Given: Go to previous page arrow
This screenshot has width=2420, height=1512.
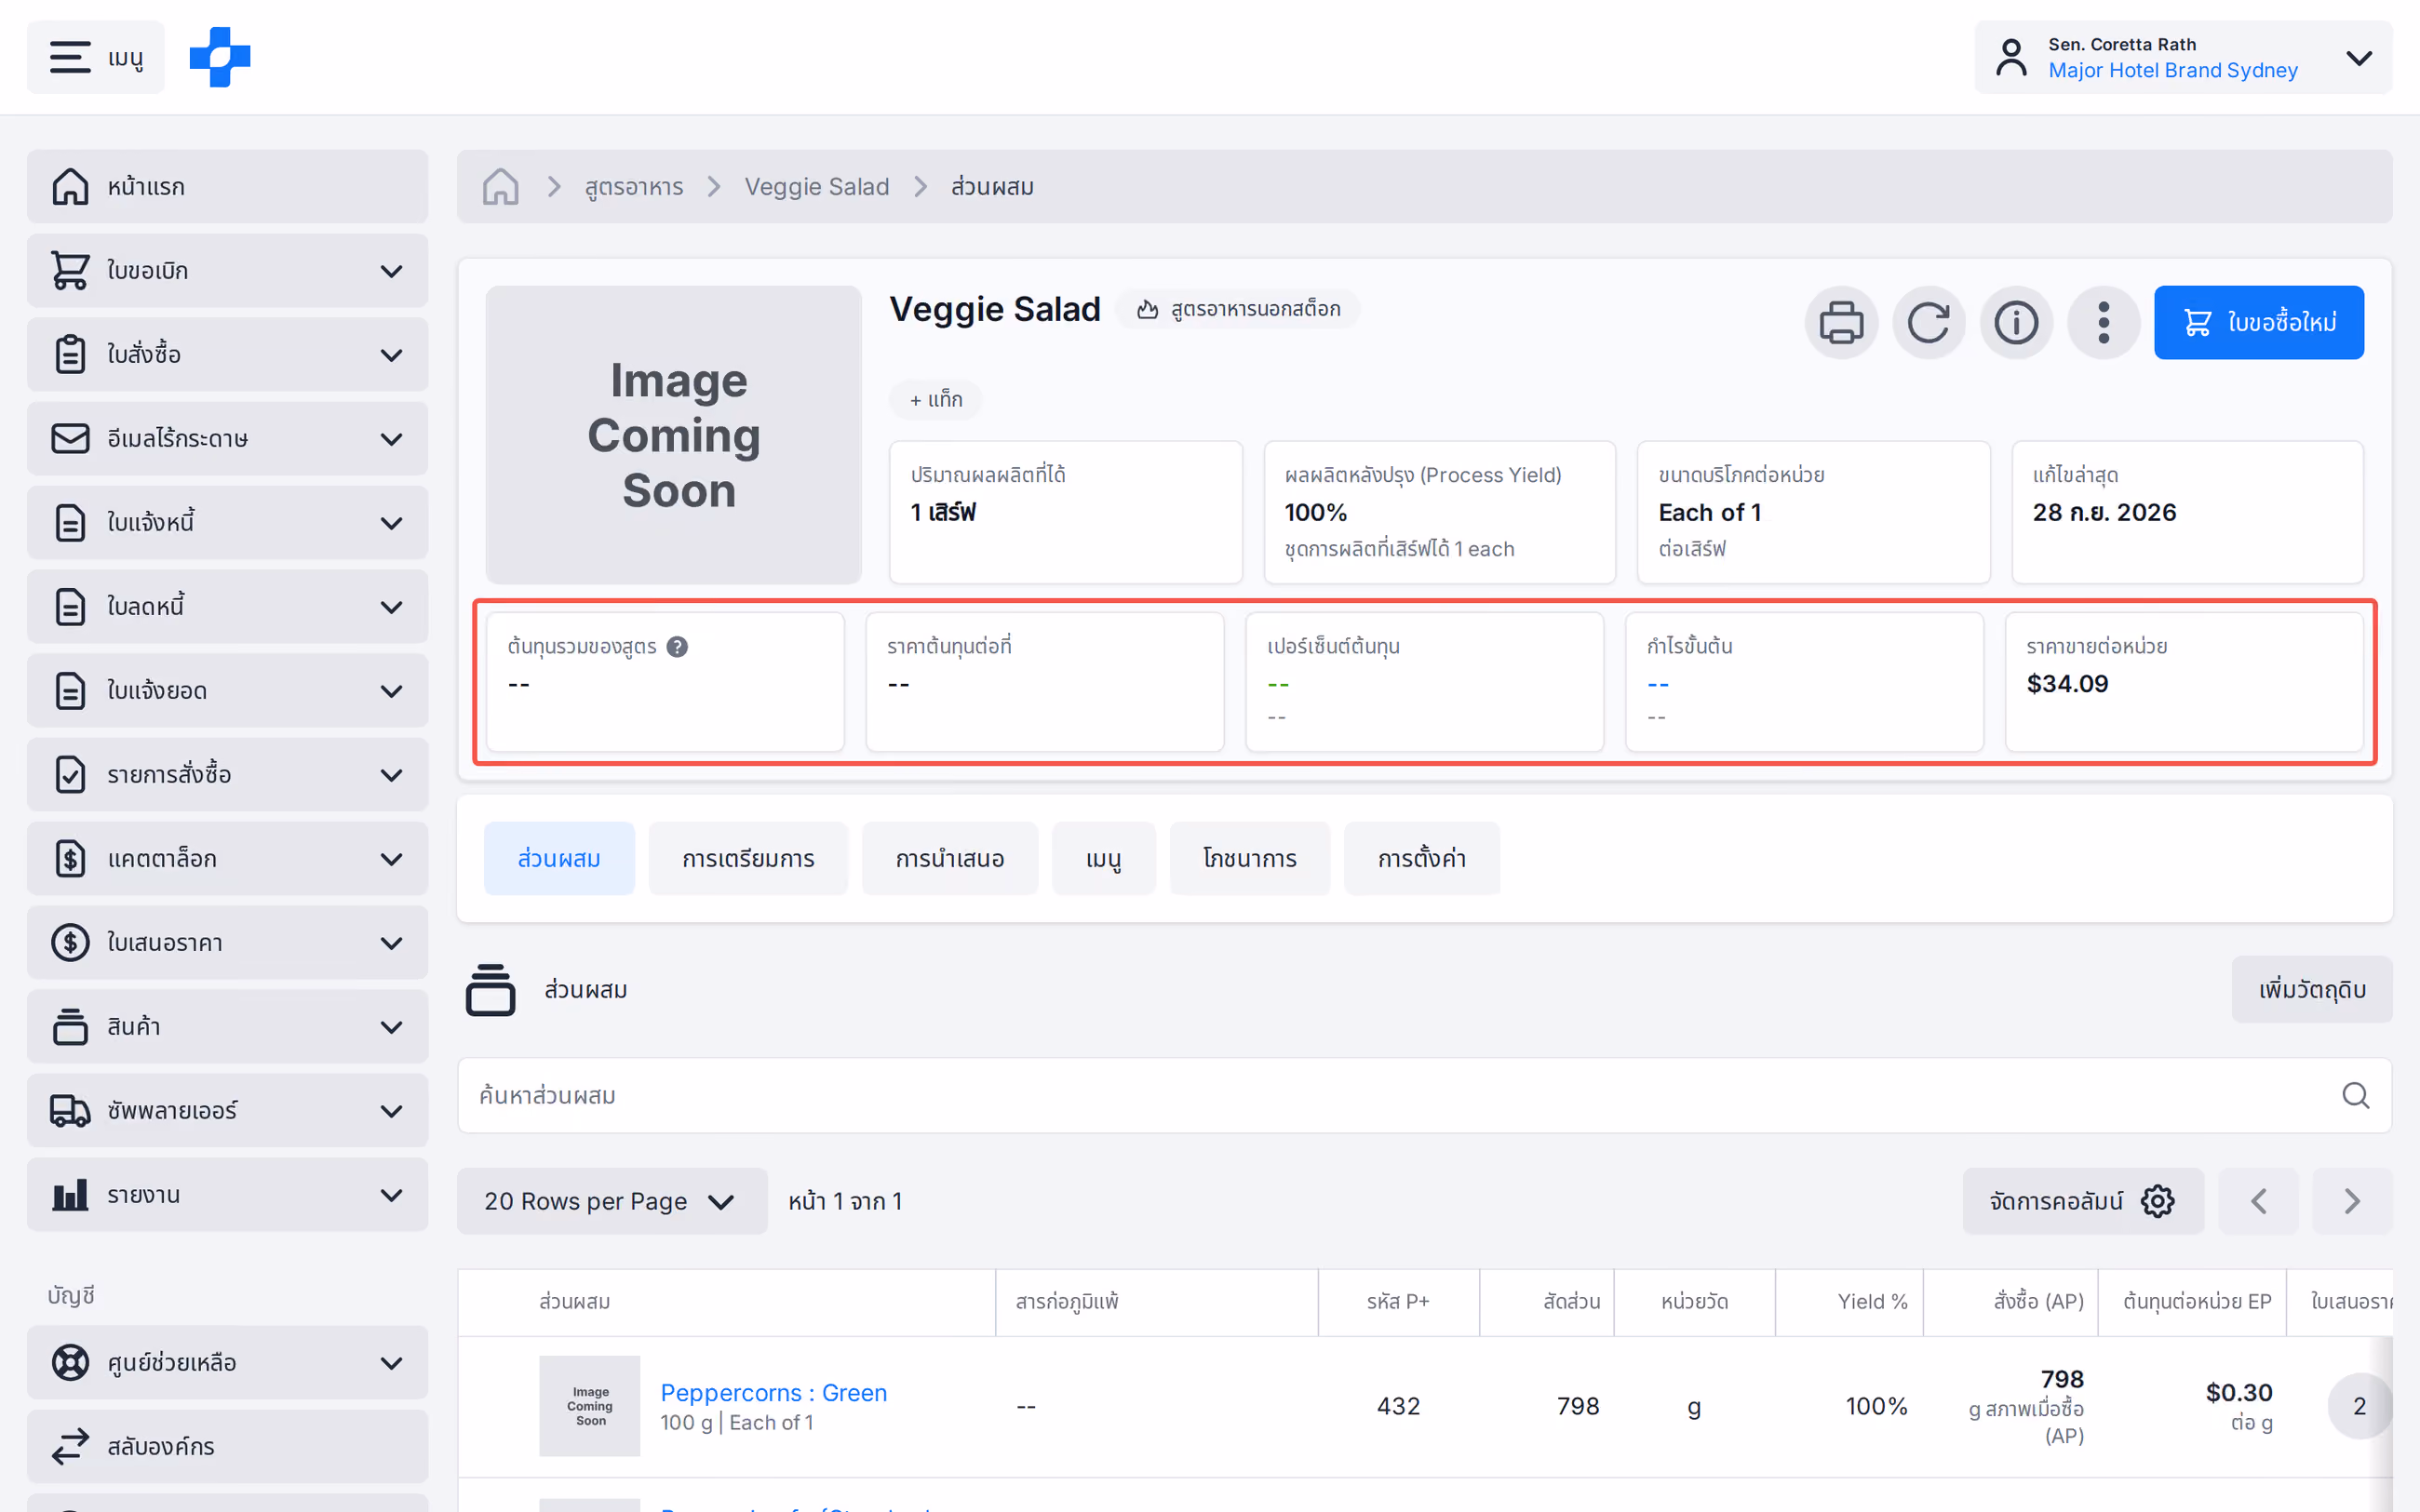Looking at the screenshot, I should pyautogui.click(x=2258, y=1201).
